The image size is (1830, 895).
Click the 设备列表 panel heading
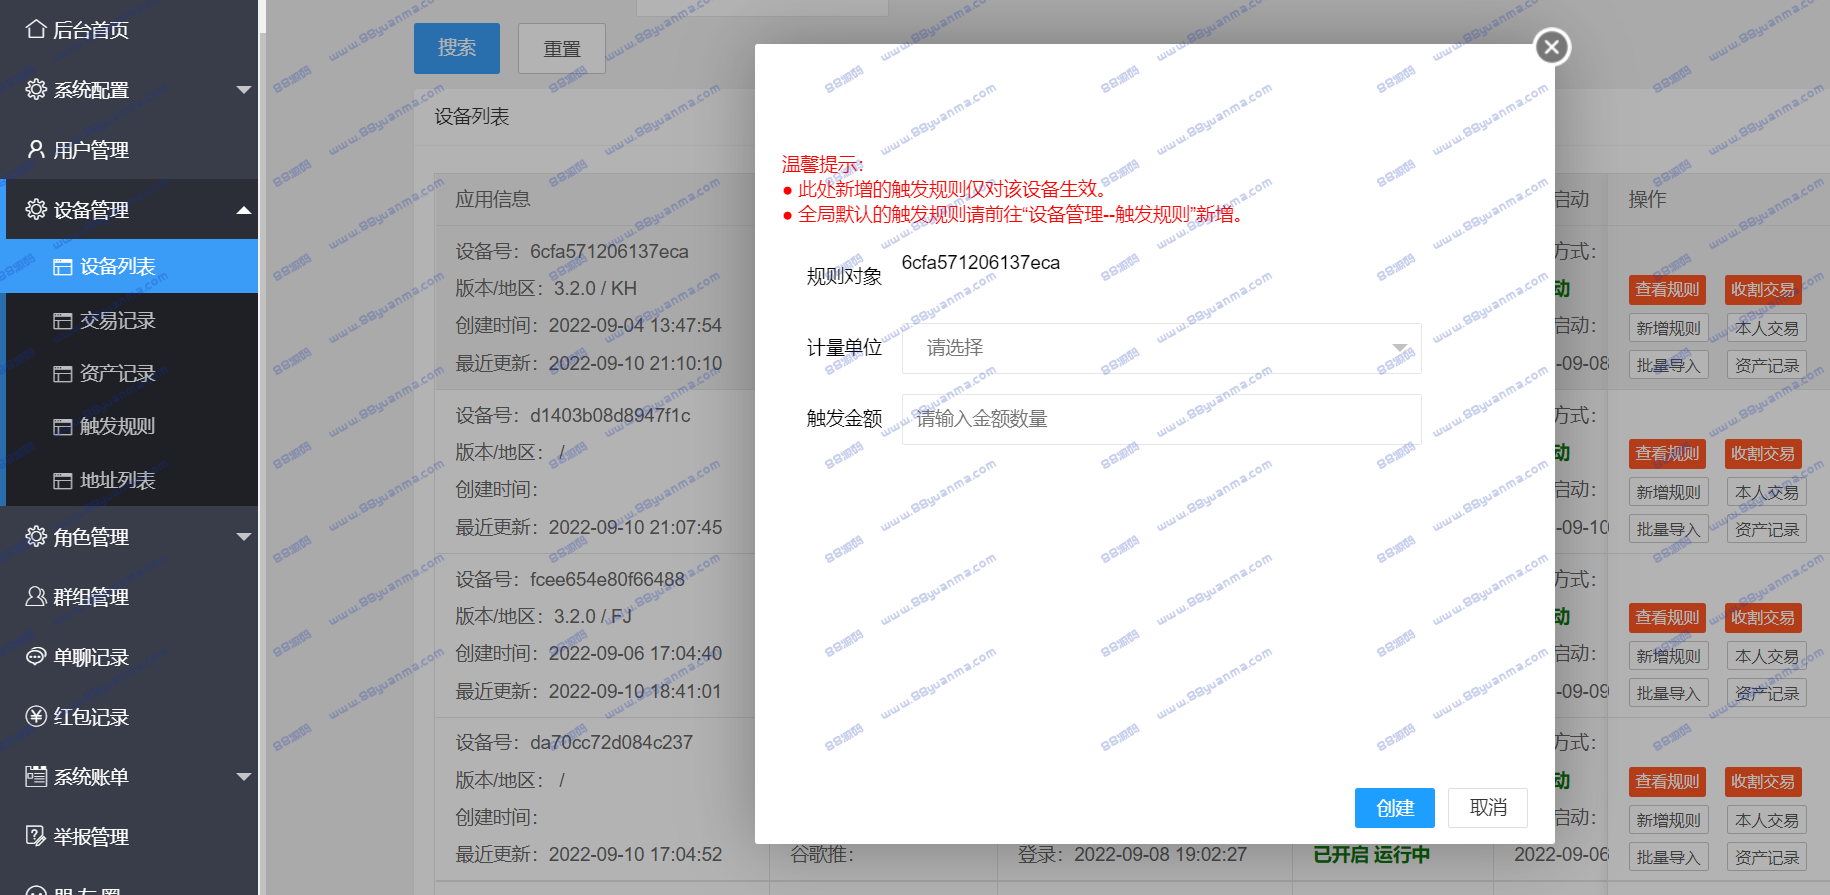(x=472, y=117)
